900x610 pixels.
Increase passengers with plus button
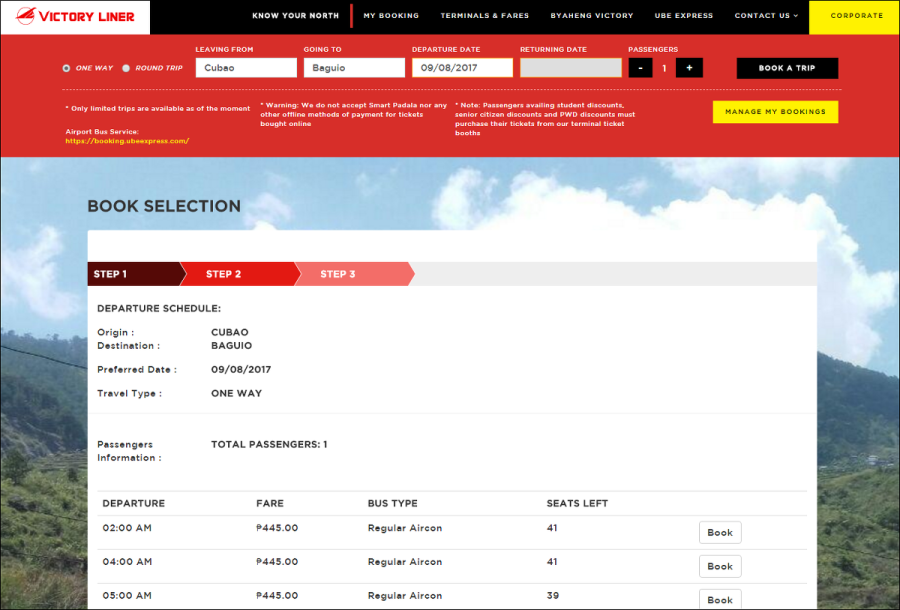coord(689,68)
